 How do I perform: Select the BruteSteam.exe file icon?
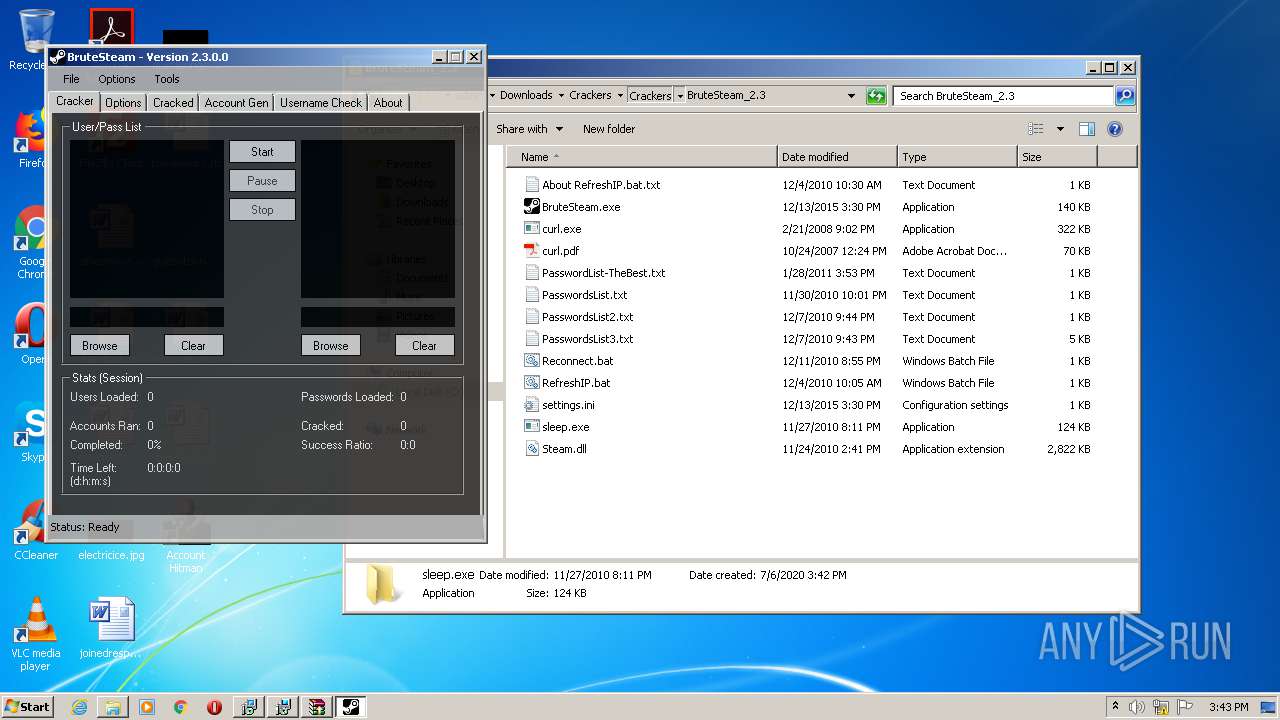[x=532, y=207]
